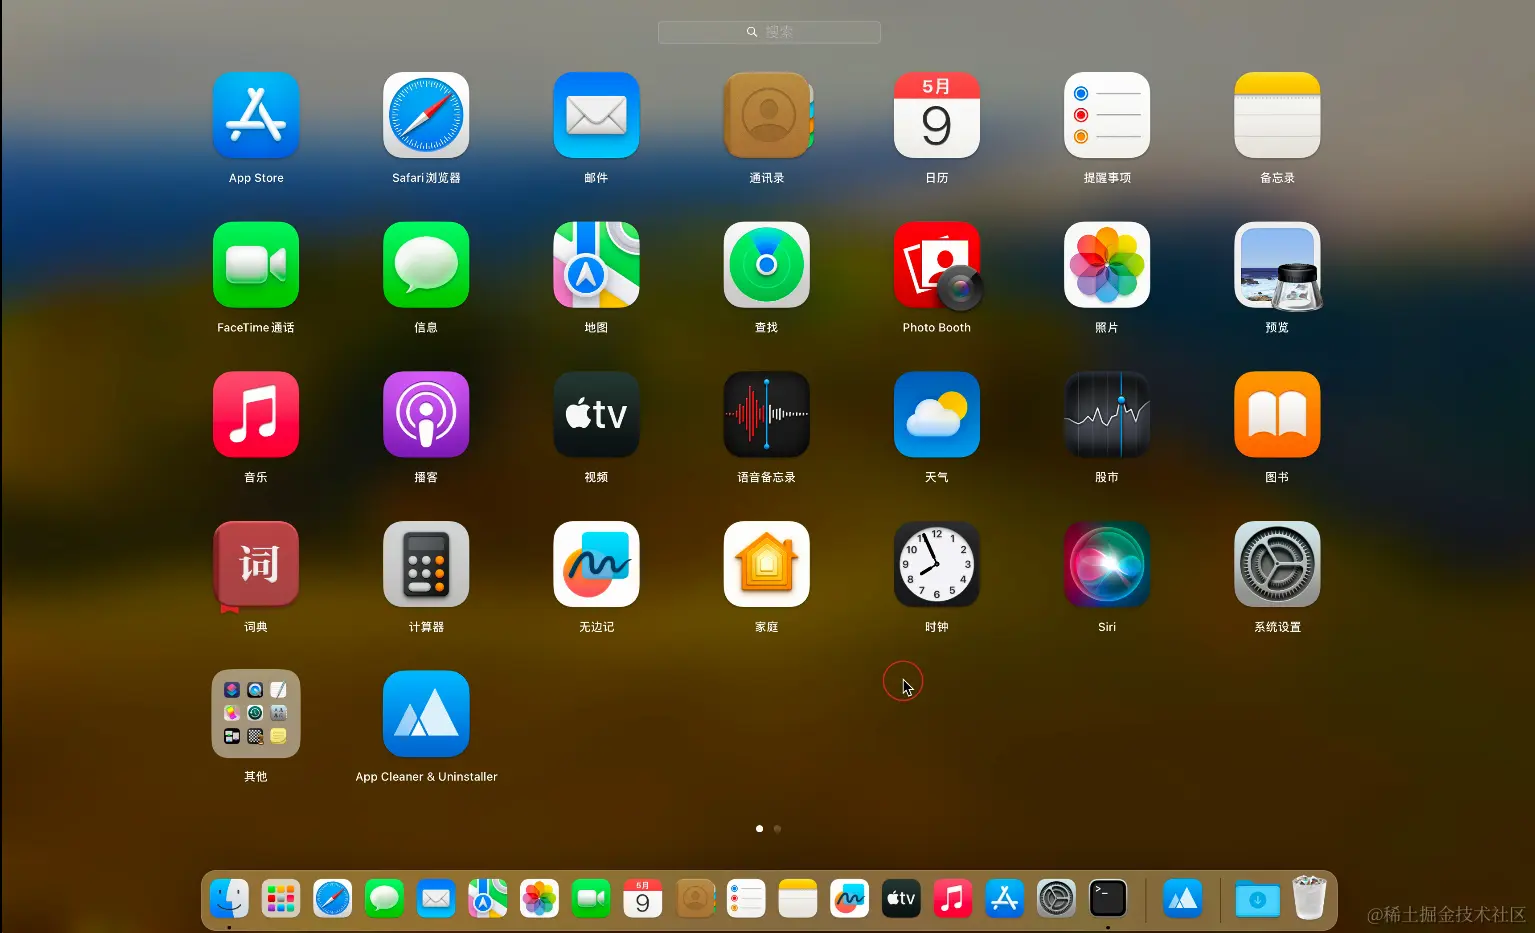Launch Photo Booth

coord(937,265)
